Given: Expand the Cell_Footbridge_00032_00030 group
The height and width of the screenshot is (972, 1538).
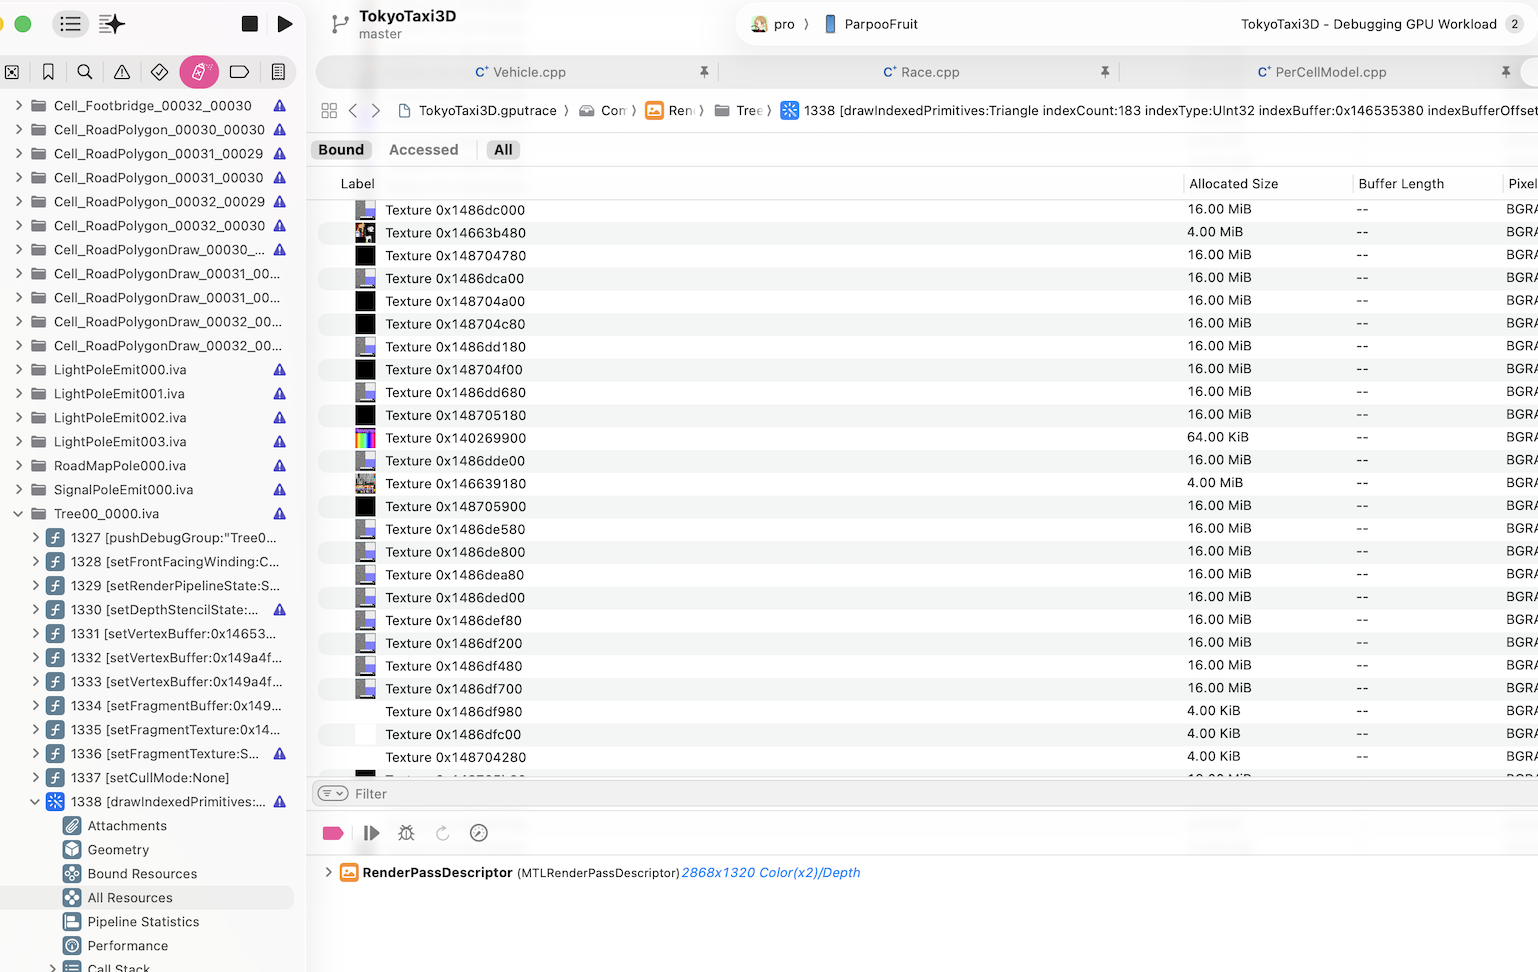Looking at the screenshot, I should (18, 106).
